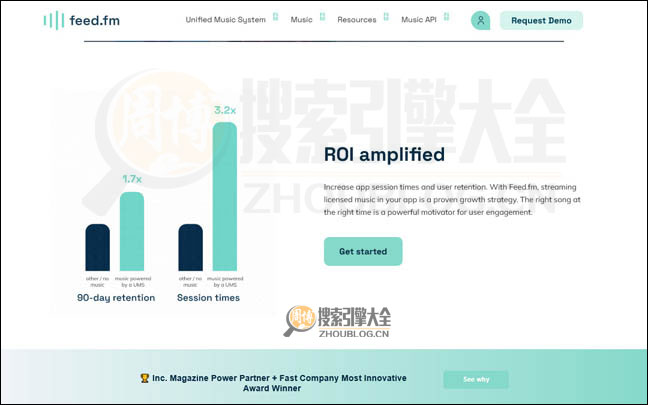Screen dimensions: 648x405
Task: Open the user account icon
Action: click(481, 20)
